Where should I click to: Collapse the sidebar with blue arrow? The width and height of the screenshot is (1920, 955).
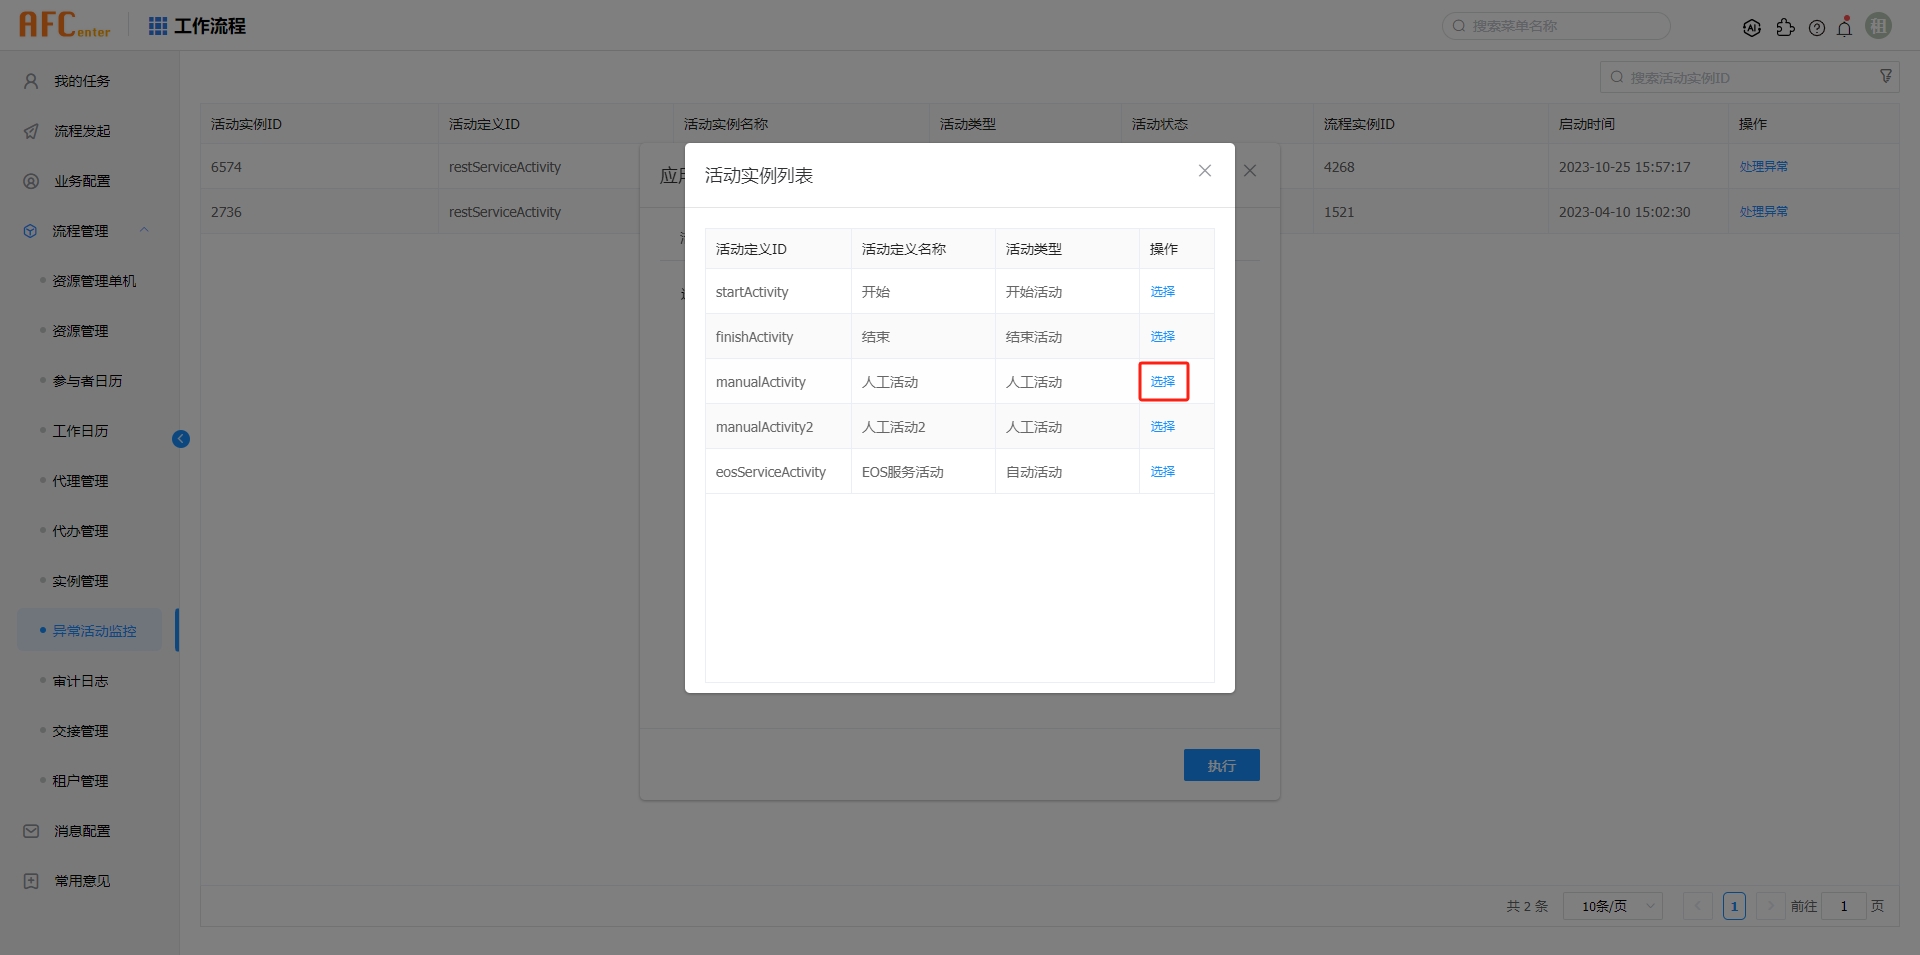[181, 439]
